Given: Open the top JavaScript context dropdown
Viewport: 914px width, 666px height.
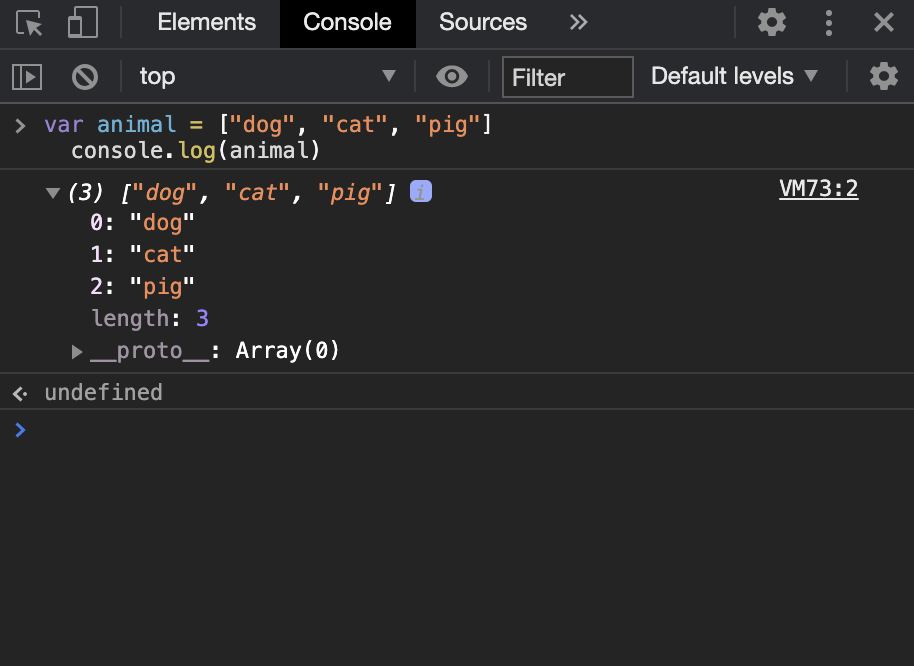Looking at the screenshot, I should [x=268, y=76].
